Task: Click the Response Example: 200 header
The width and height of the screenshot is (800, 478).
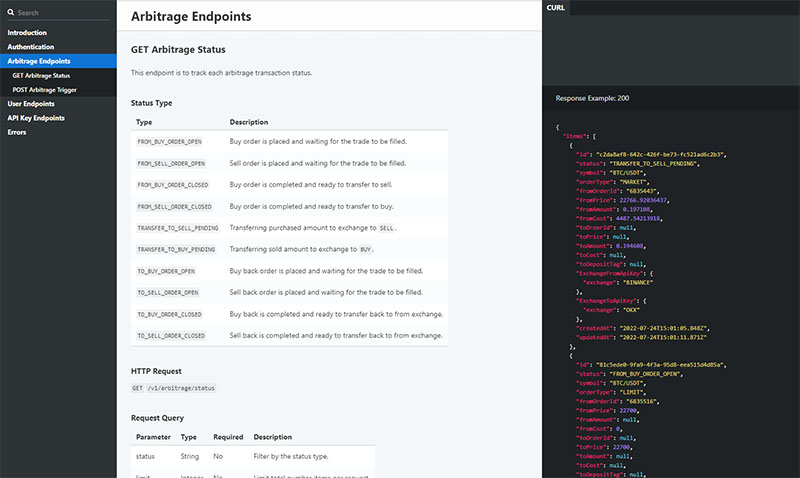Action: tap(593, 98)
